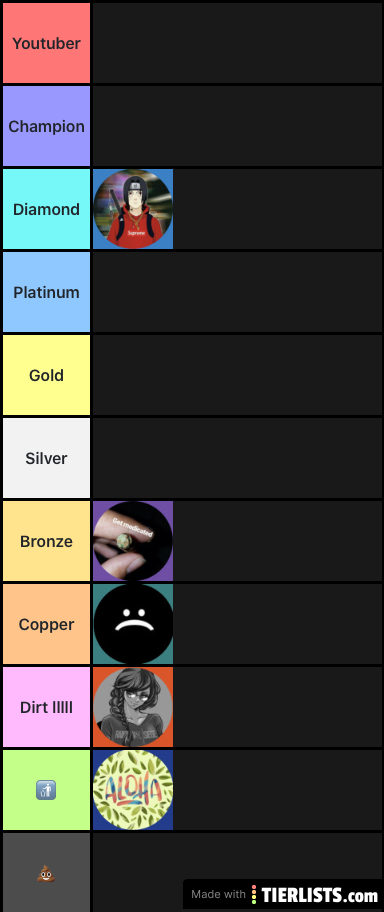Screen dimensions: 384x912
Task: Select the Youtuber tier label
Action: tap(47, 43)
